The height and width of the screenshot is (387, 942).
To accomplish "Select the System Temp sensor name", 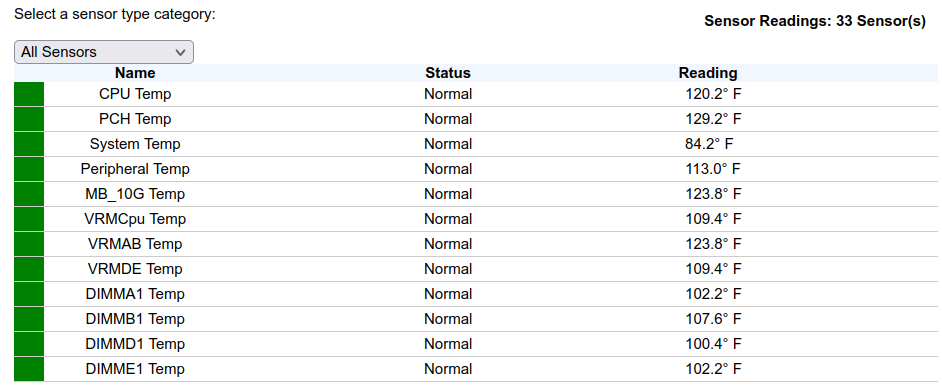I will 135,144.
